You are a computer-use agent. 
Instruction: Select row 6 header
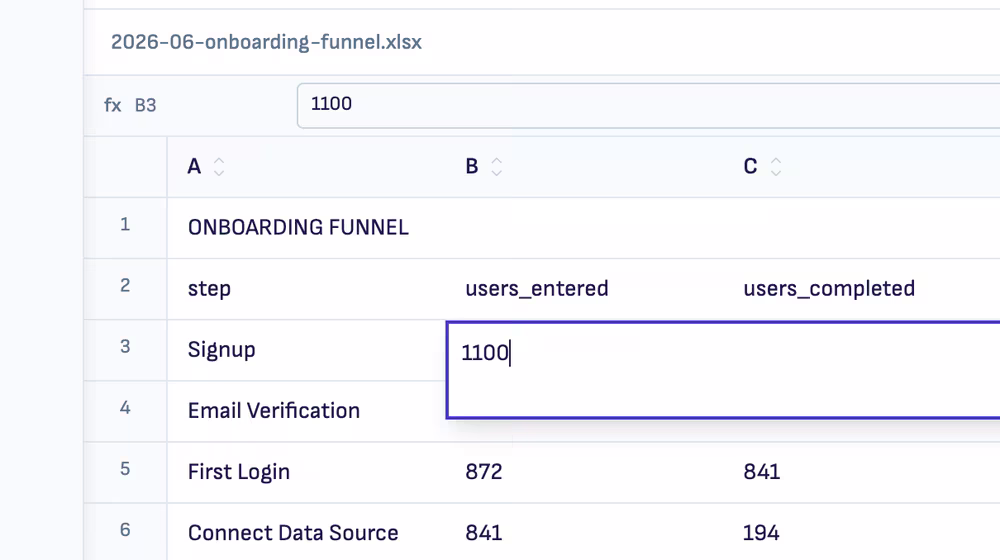point(125,532)
